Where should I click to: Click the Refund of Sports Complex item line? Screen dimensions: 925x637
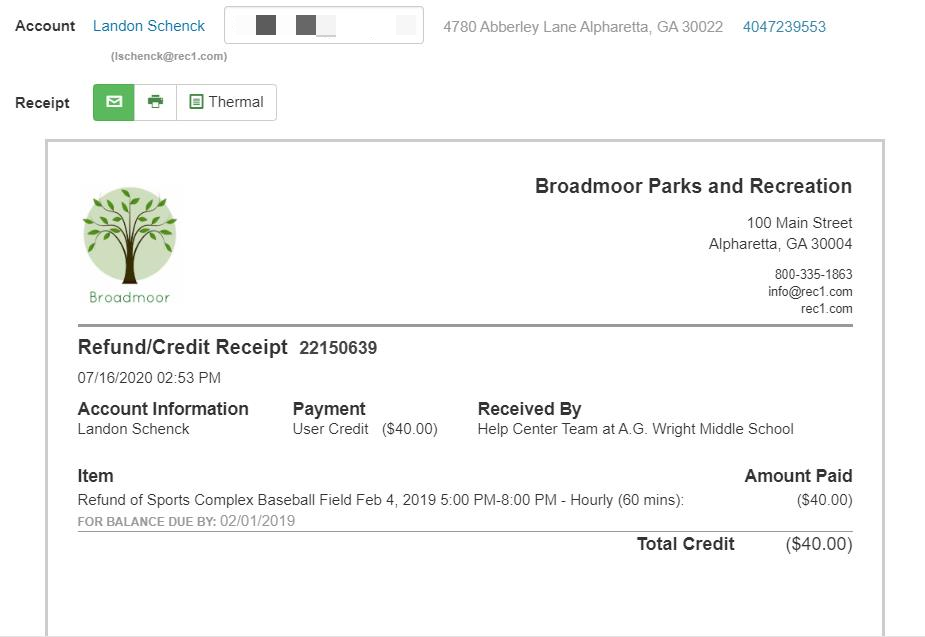(381, 500)
